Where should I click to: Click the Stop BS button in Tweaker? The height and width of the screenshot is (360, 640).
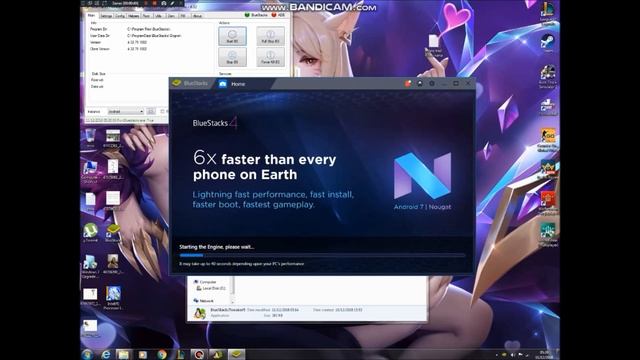pos(232,57)
